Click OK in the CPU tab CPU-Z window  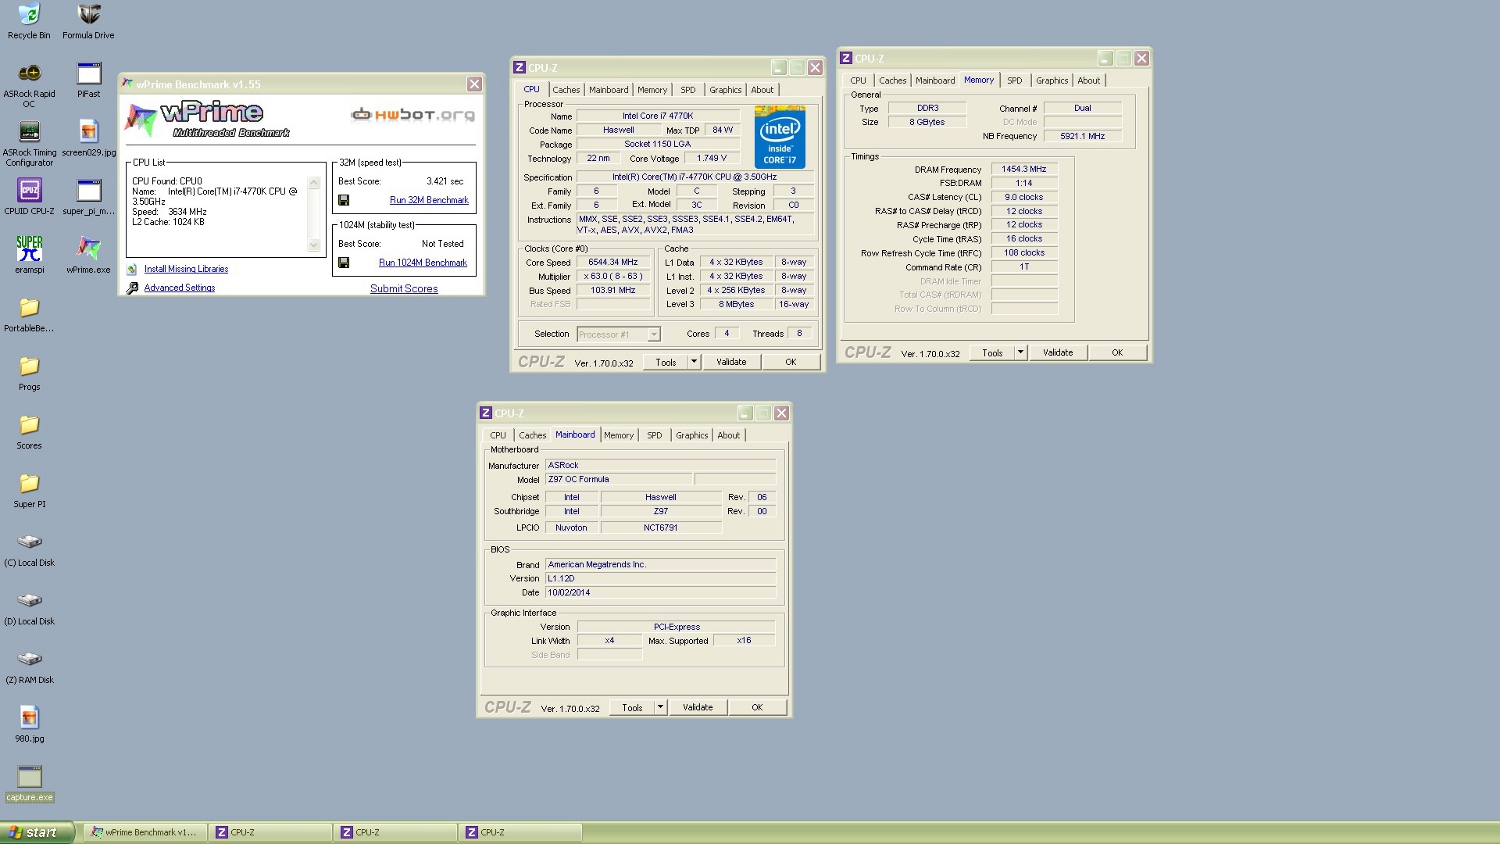pyautogui.click(x=790, y=362)
